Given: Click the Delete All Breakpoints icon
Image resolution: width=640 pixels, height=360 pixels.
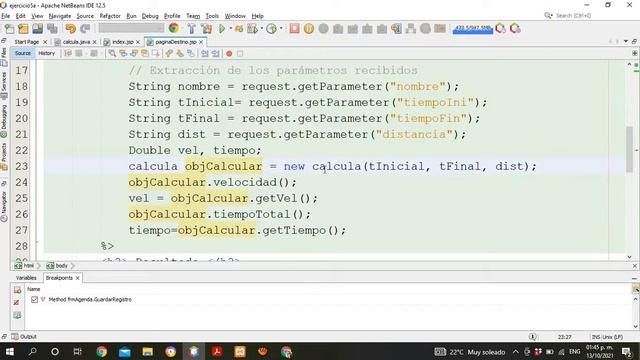Looking at the screenshot, I should (17, 302).
